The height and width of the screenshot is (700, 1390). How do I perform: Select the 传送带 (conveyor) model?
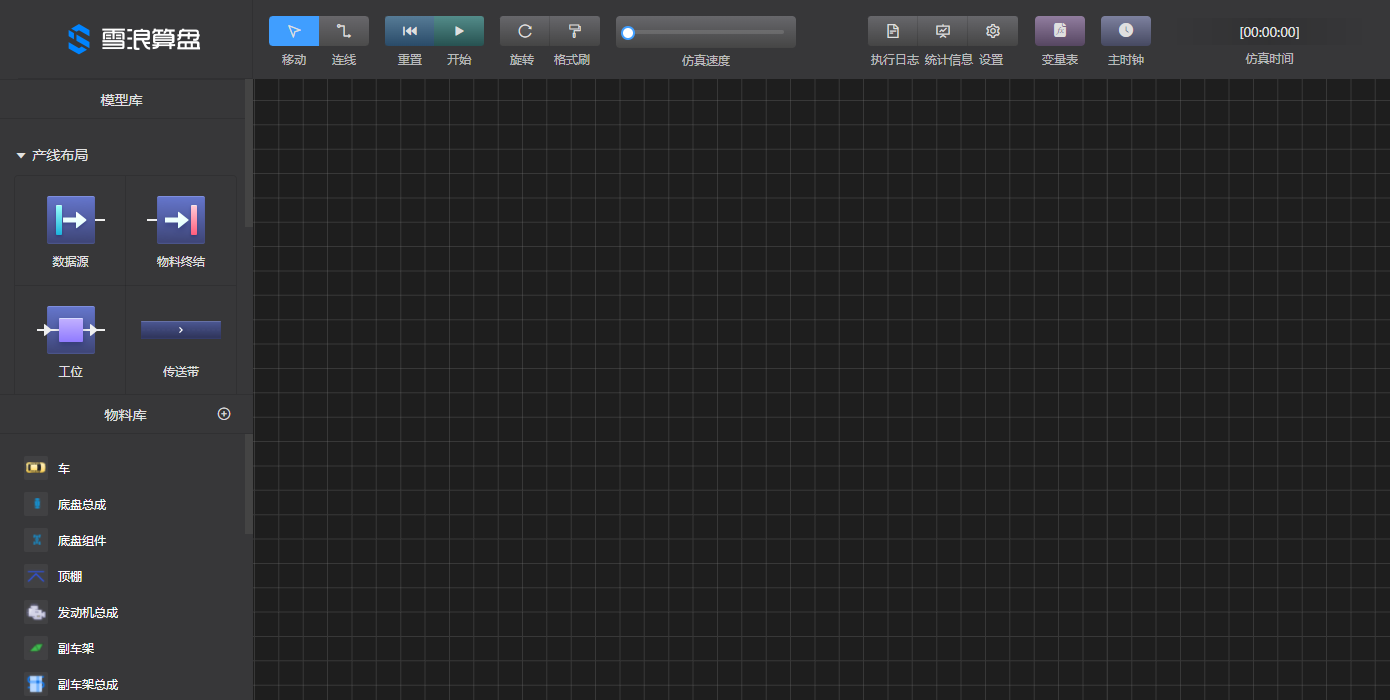181,330
